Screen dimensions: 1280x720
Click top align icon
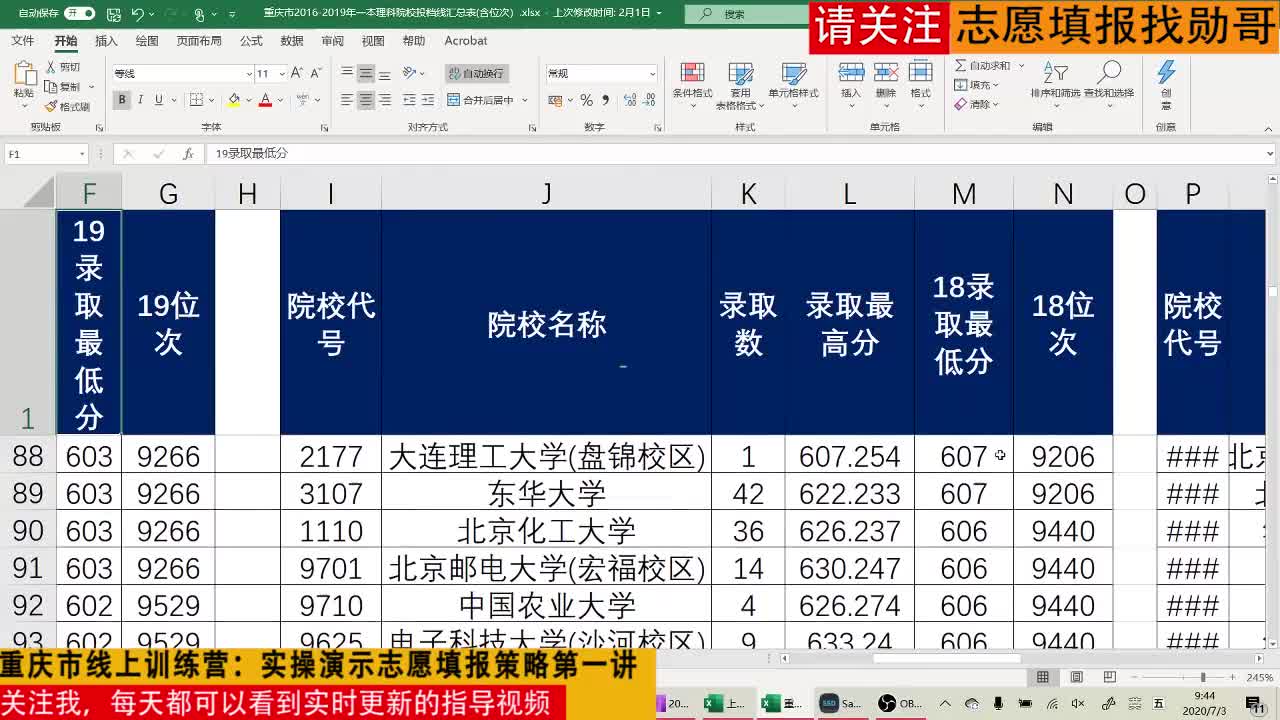click(x=347, y=73)
